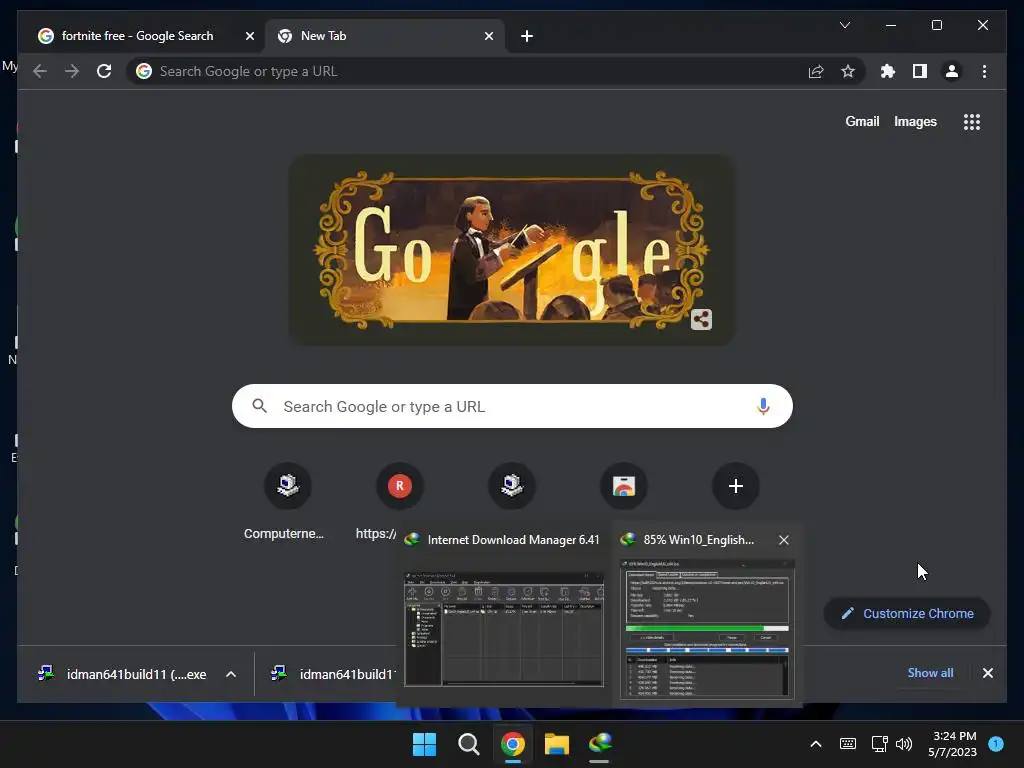Toggle the Chrome side panel

[x=920, y=71]
